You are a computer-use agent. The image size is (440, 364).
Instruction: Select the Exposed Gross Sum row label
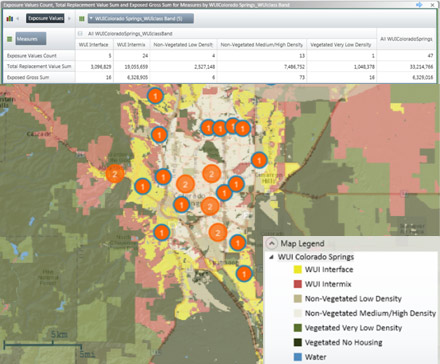[28, 77]
